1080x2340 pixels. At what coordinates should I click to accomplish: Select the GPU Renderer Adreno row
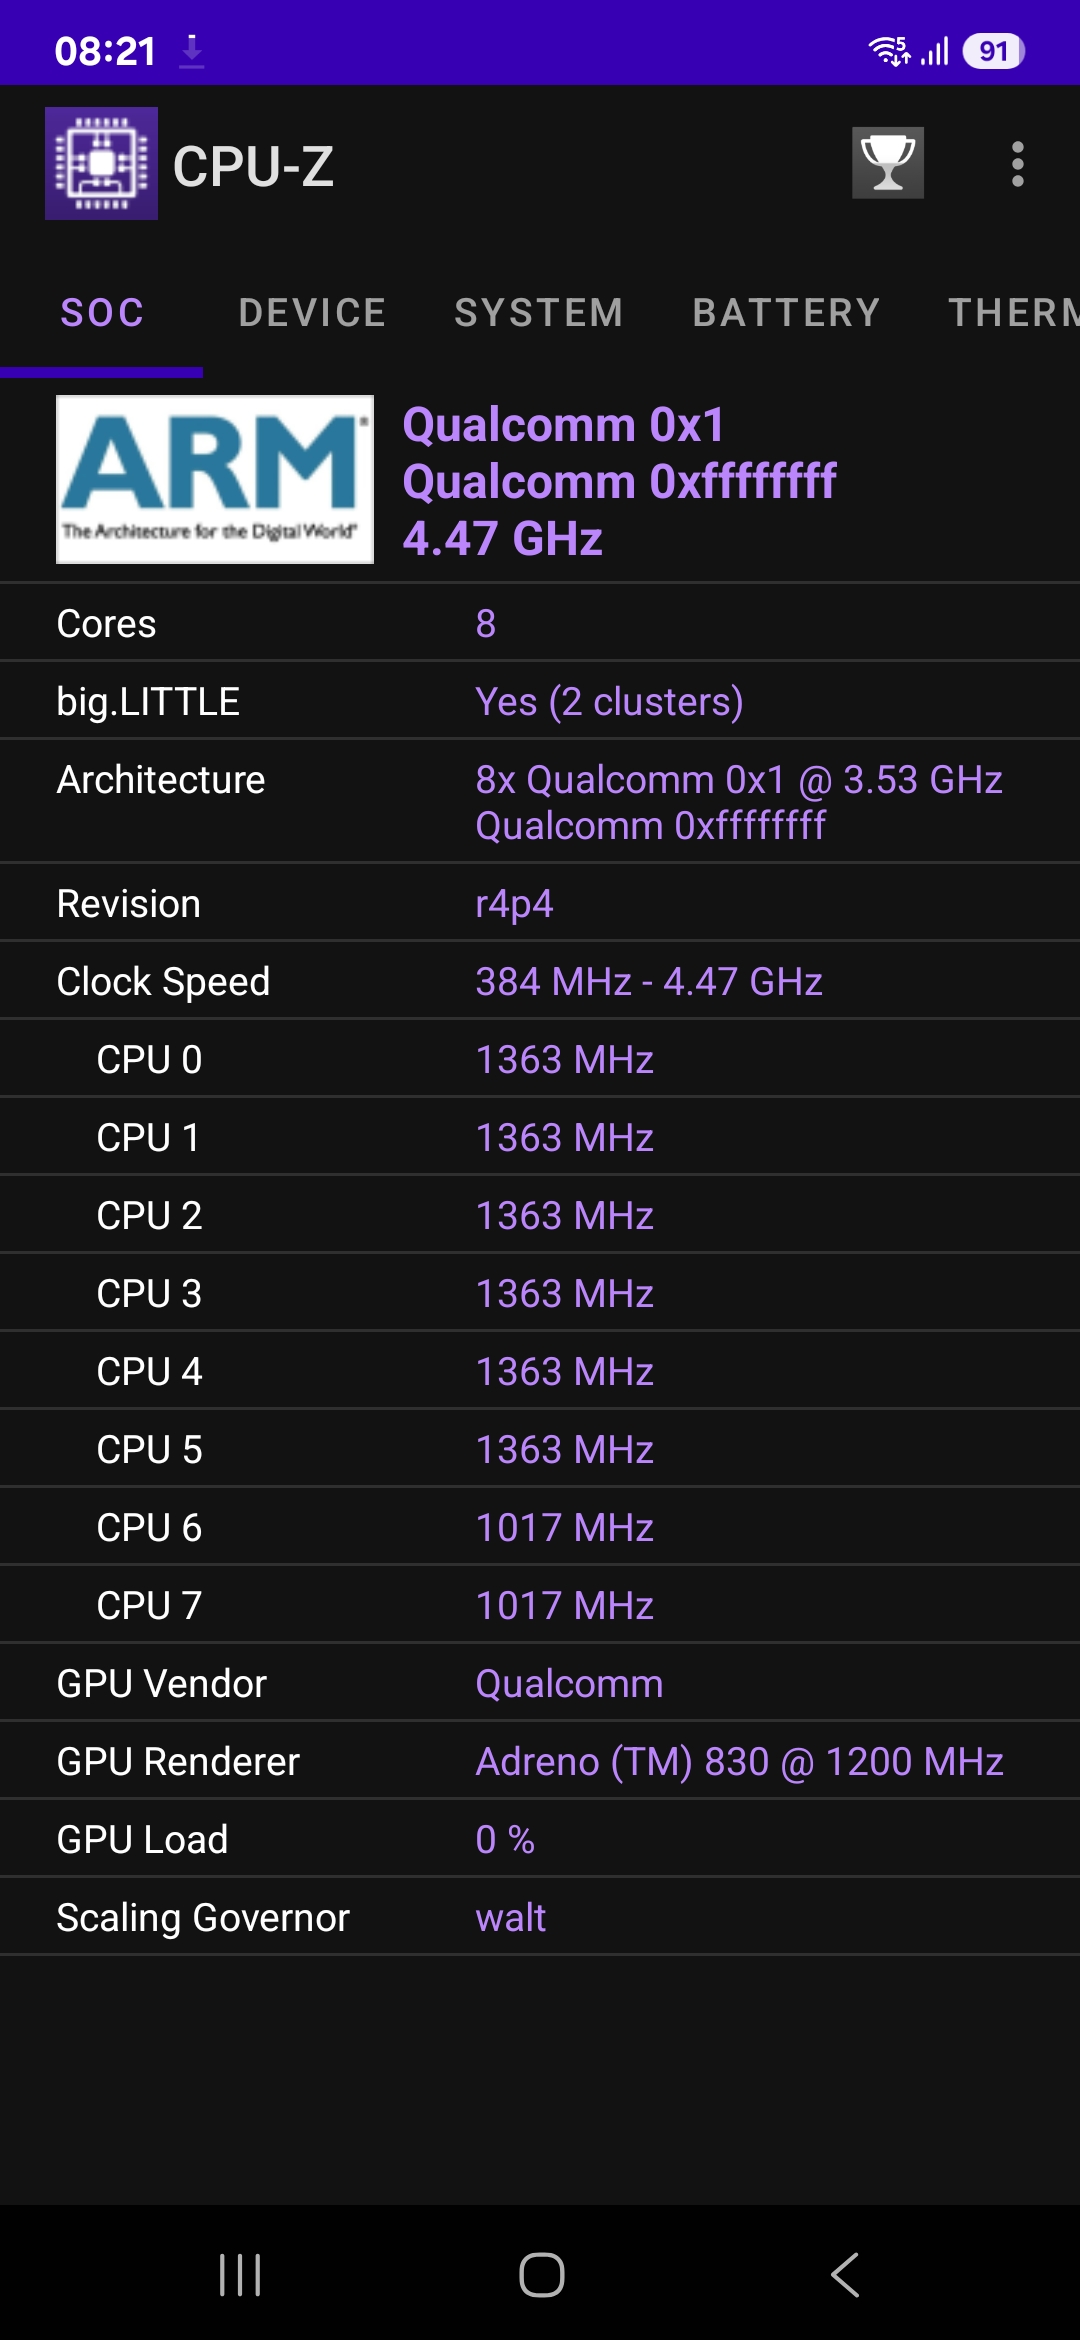(x=540, y=1761)
